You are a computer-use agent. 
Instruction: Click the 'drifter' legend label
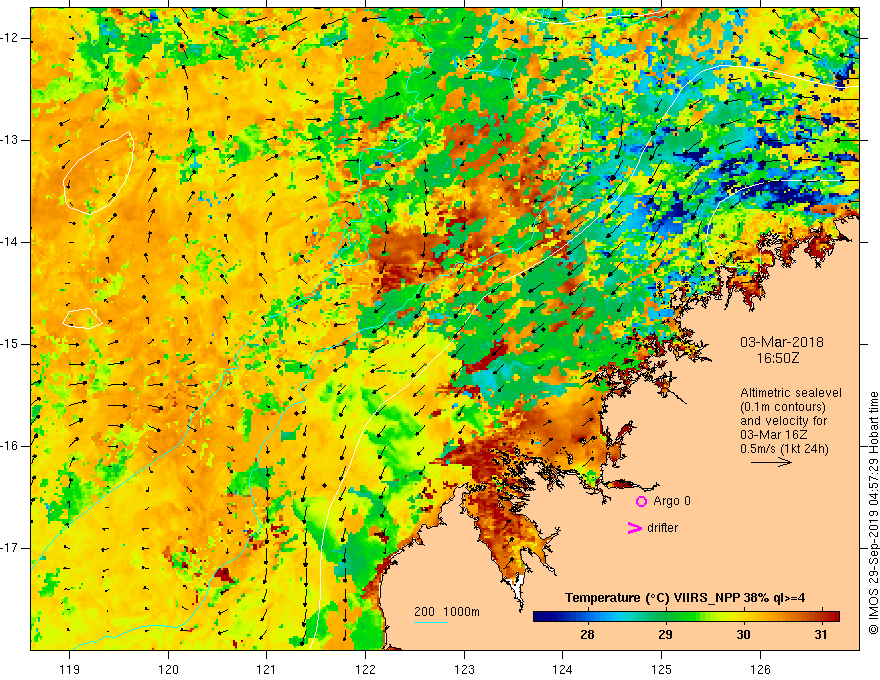[662, 528]
